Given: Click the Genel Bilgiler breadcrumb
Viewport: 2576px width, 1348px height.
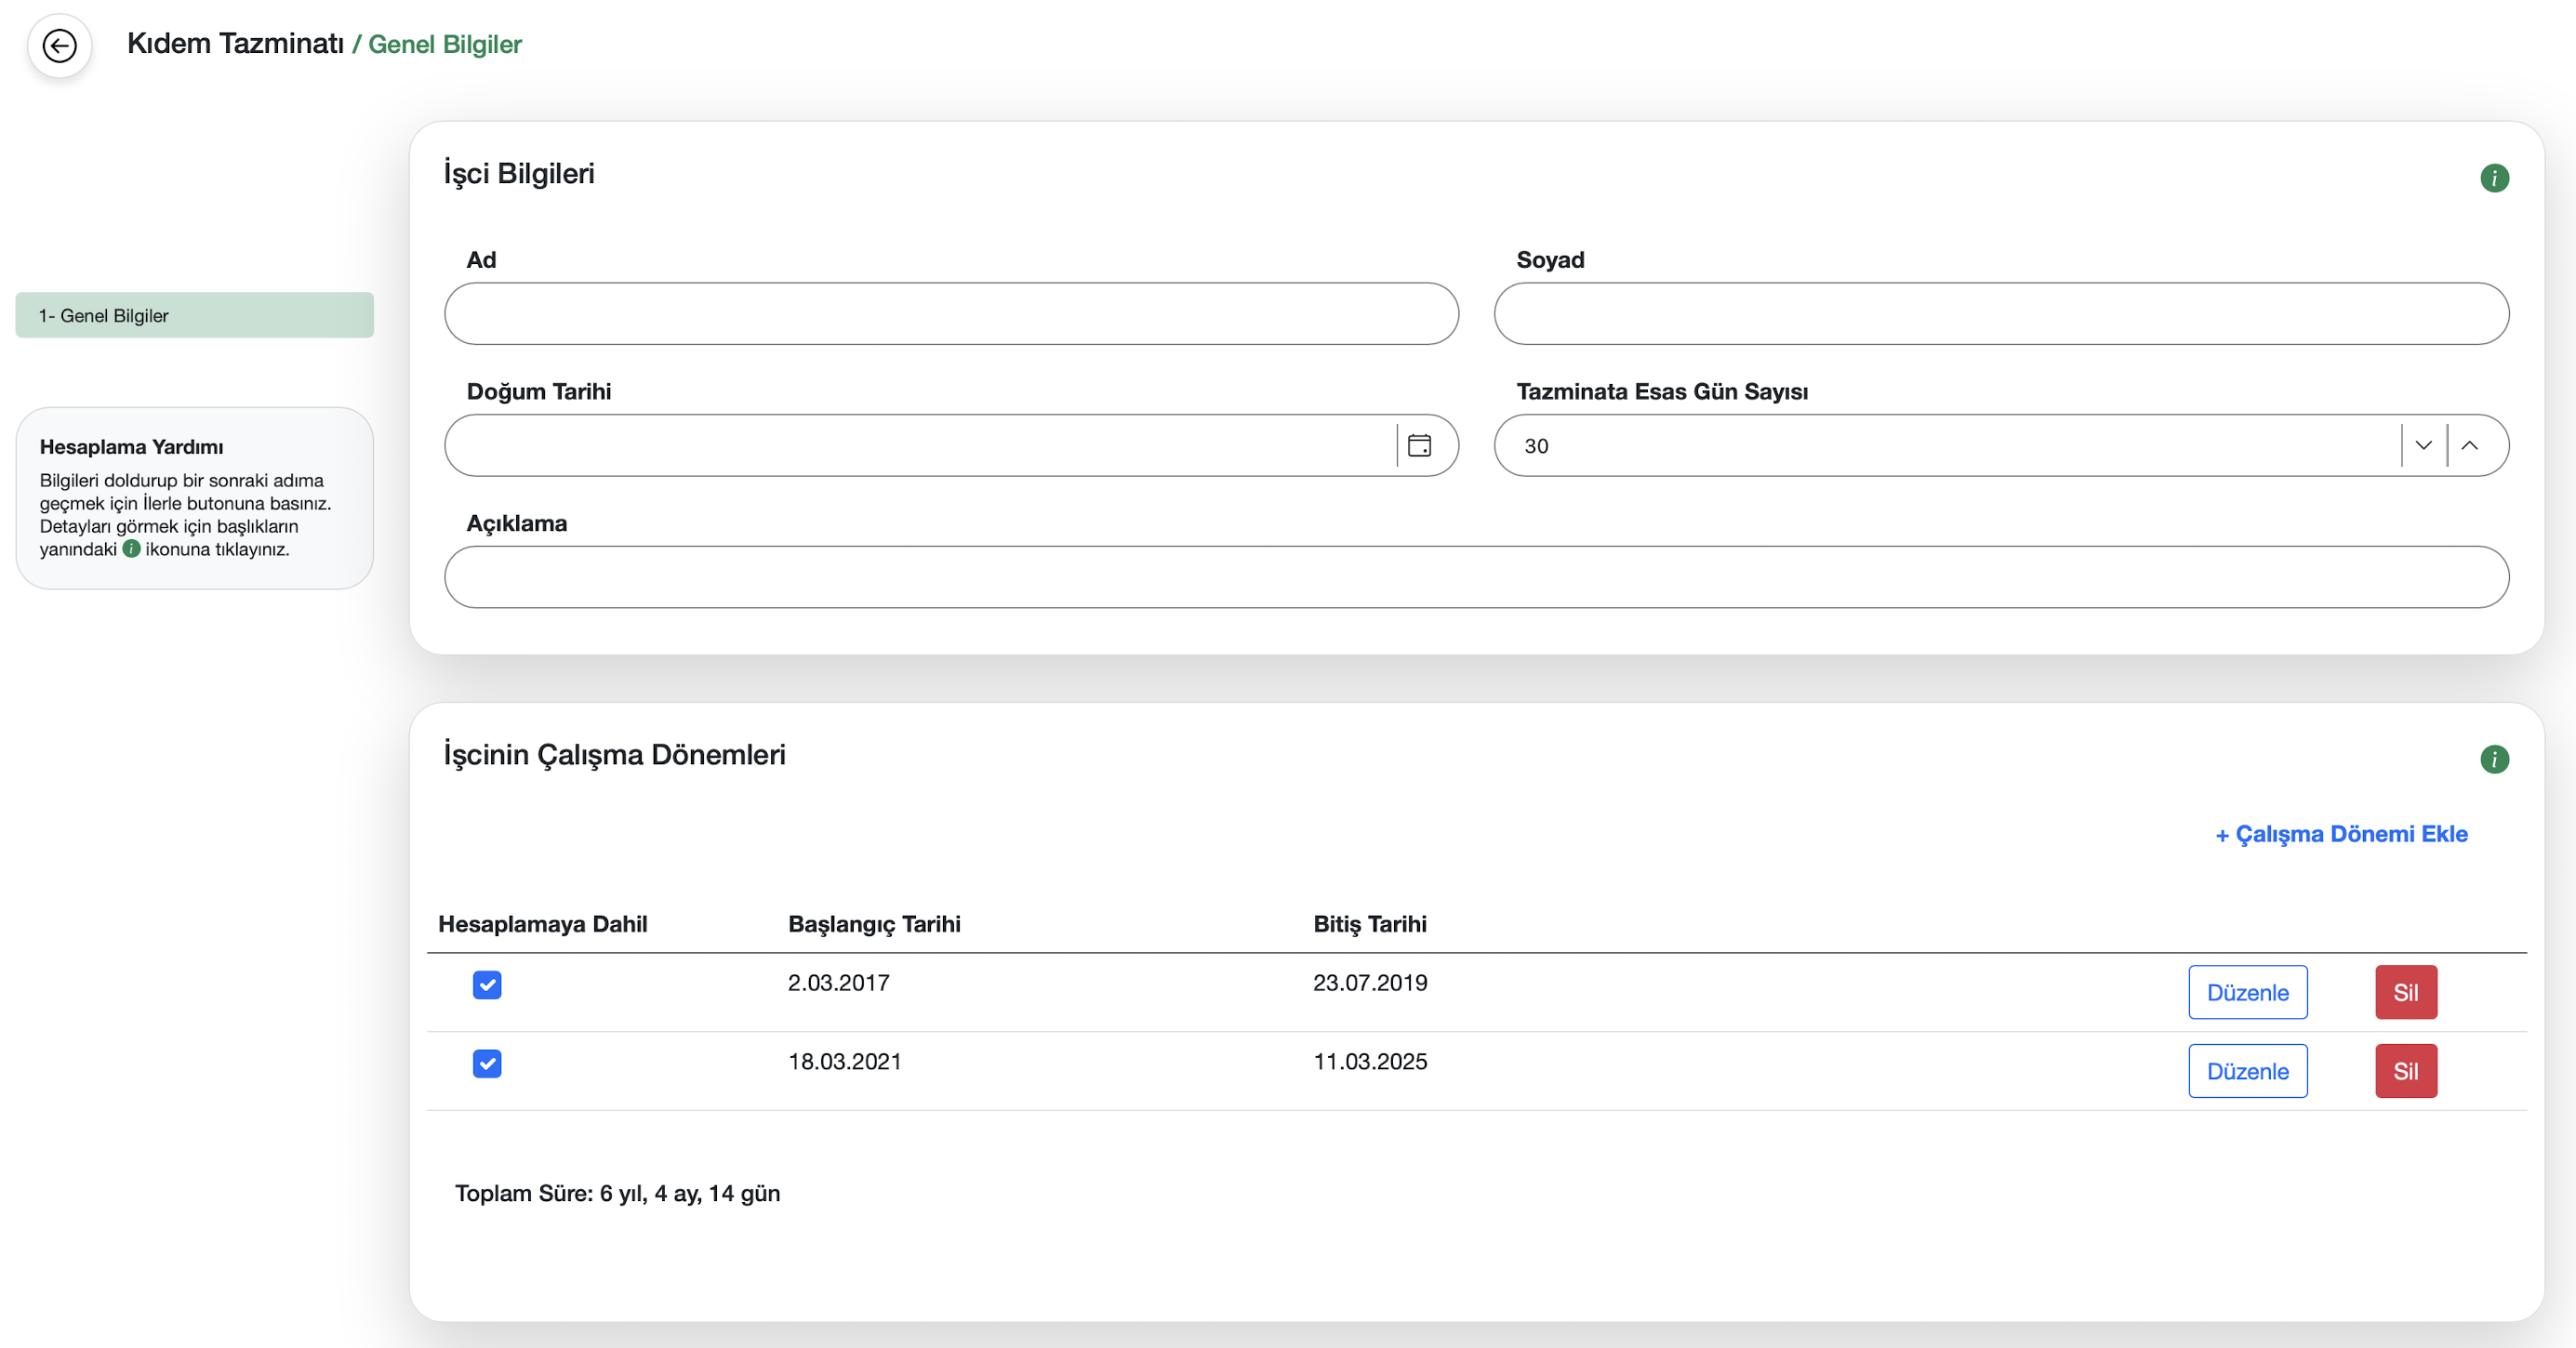Looking at the screenshot, I should (x=445, y=44).
